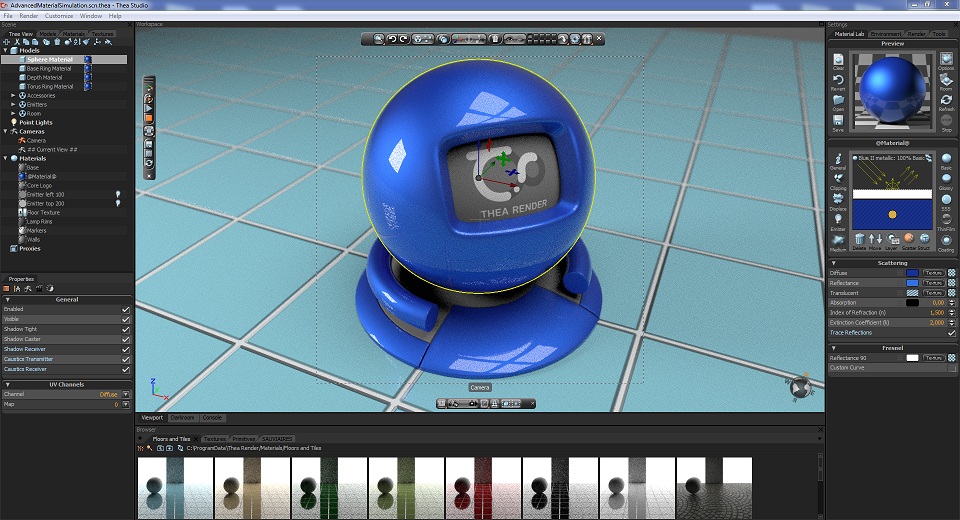Click the cut scissors icon in Tree View toolbar
Screen dimensions: 960x520
pyautogui.click(x=17, y=42)
